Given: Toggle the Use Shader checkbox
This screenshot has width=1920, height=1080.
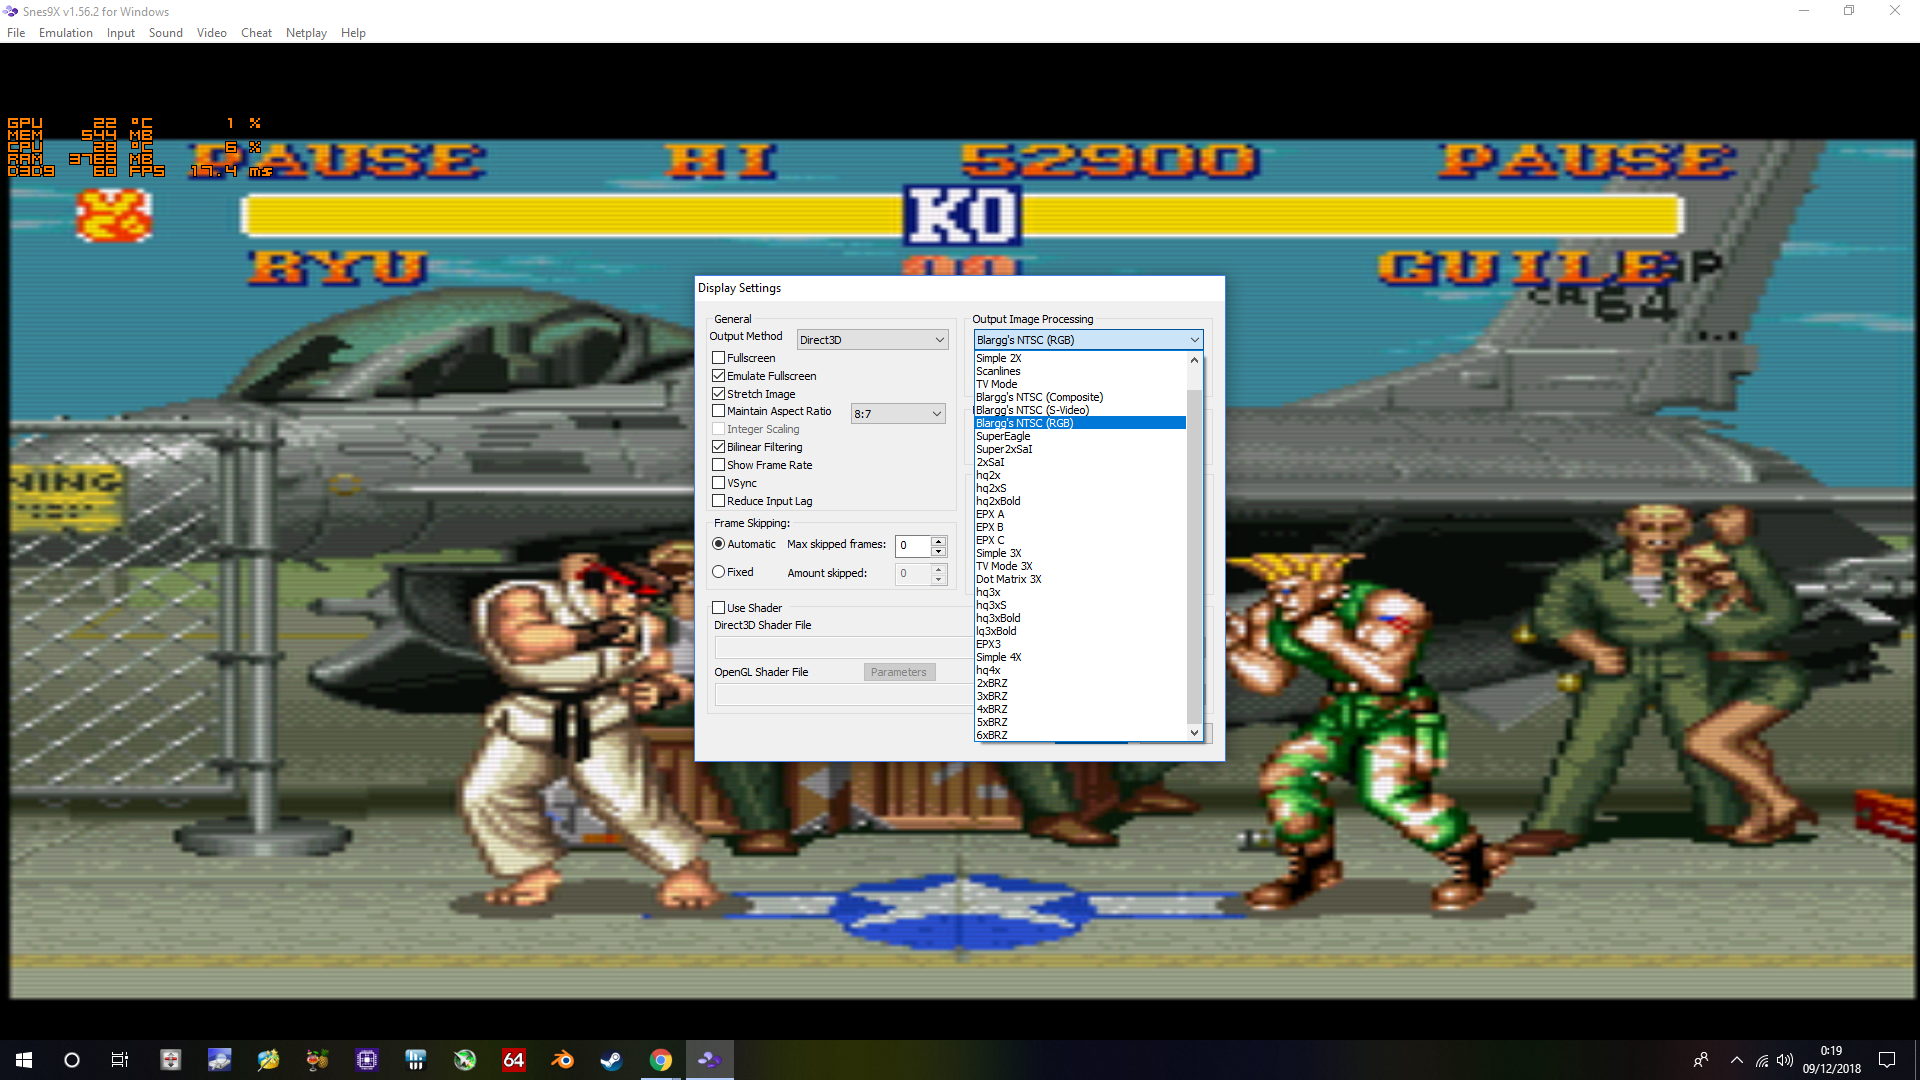Looking at the screenshot, I should tap(718, 608).
